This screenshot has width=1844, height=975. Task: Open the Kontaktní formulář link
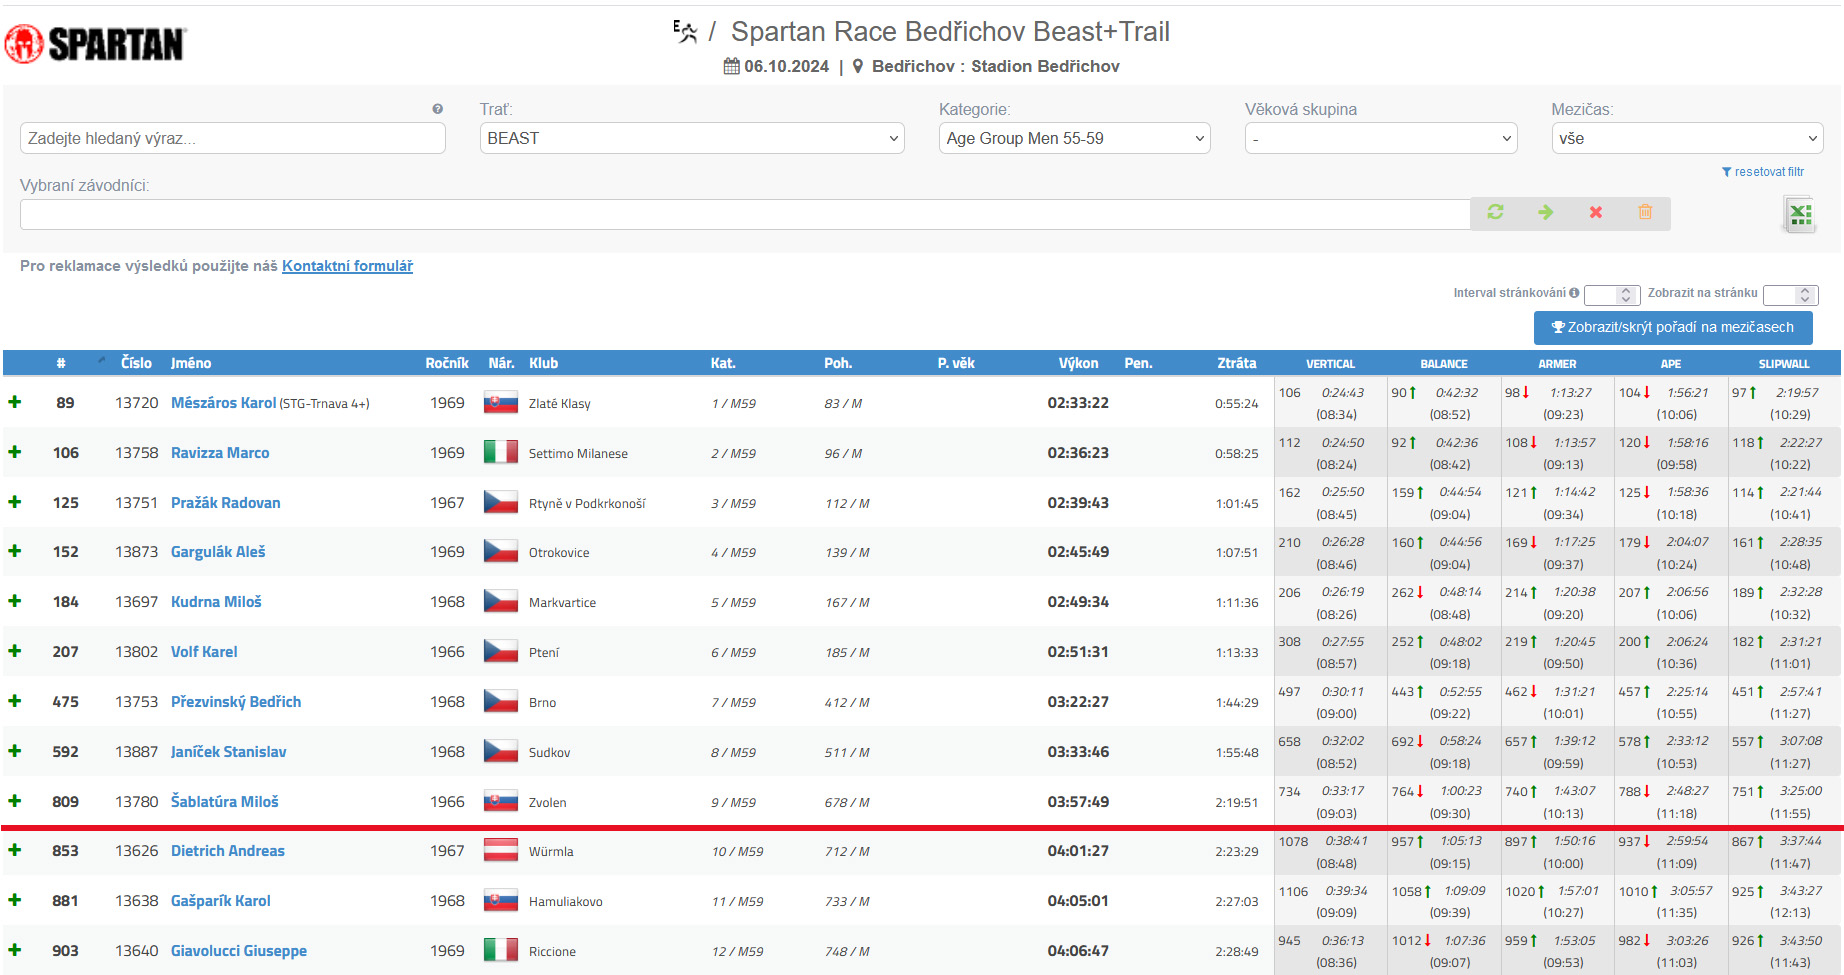(x=347, y=266)
